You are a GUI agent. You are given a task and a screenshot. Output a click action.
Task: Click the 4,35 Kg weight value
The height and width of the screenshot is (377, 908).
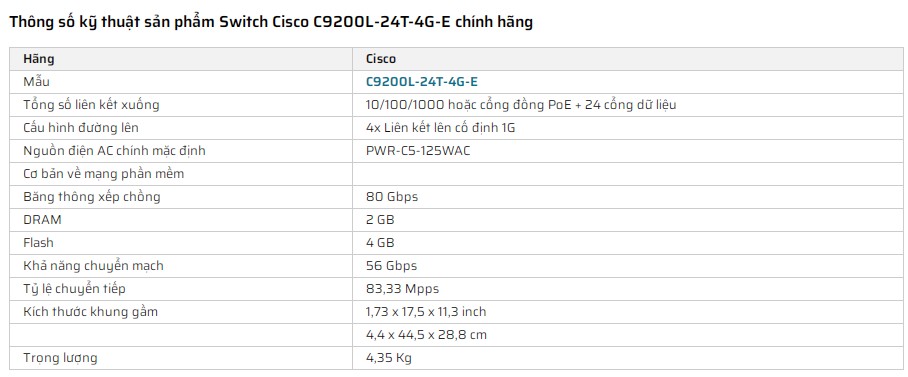click(389, 358)
